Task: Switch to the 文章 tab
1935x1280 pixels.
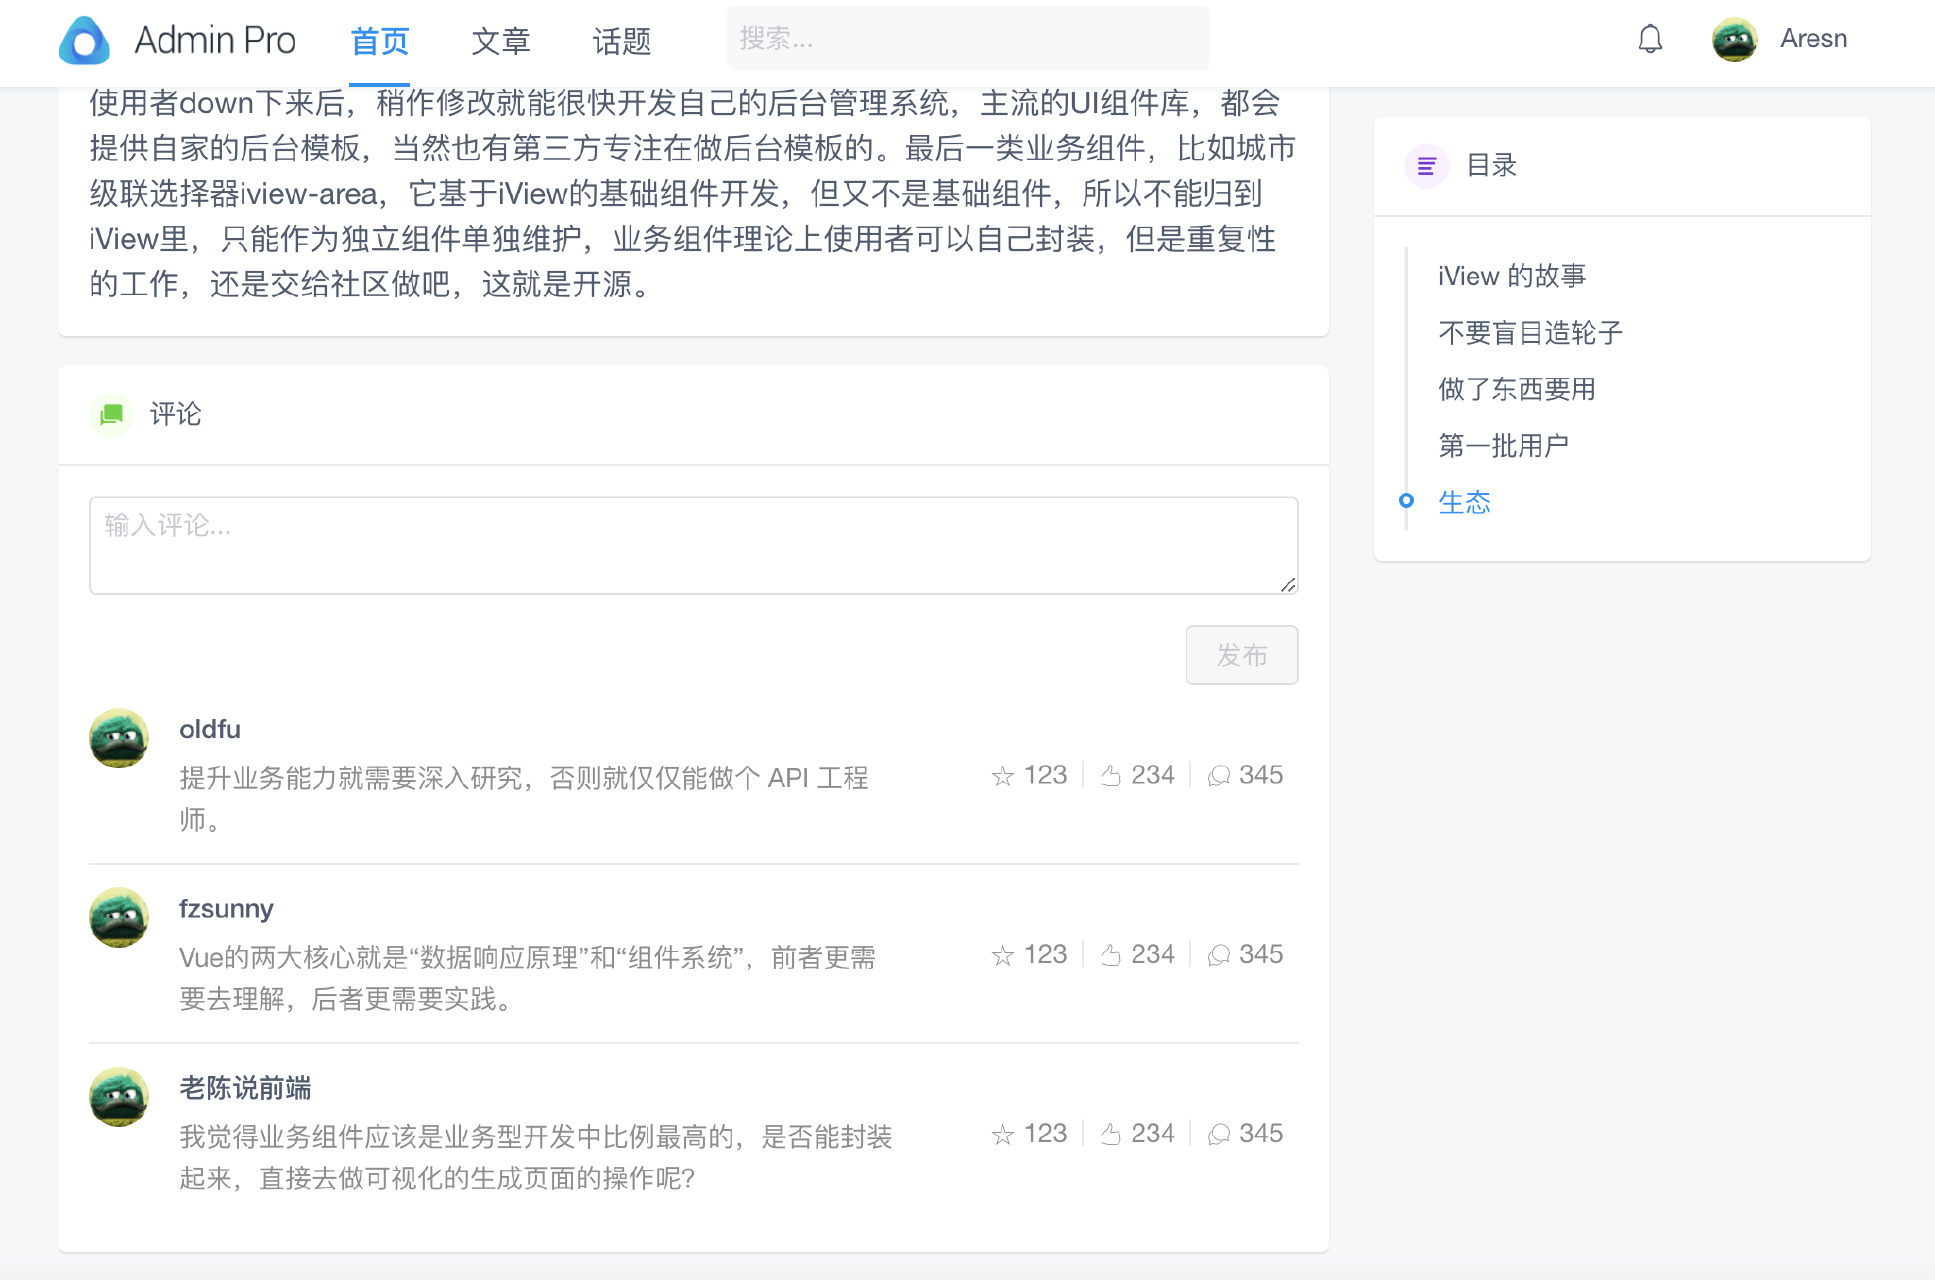Action: coord(500,42)
